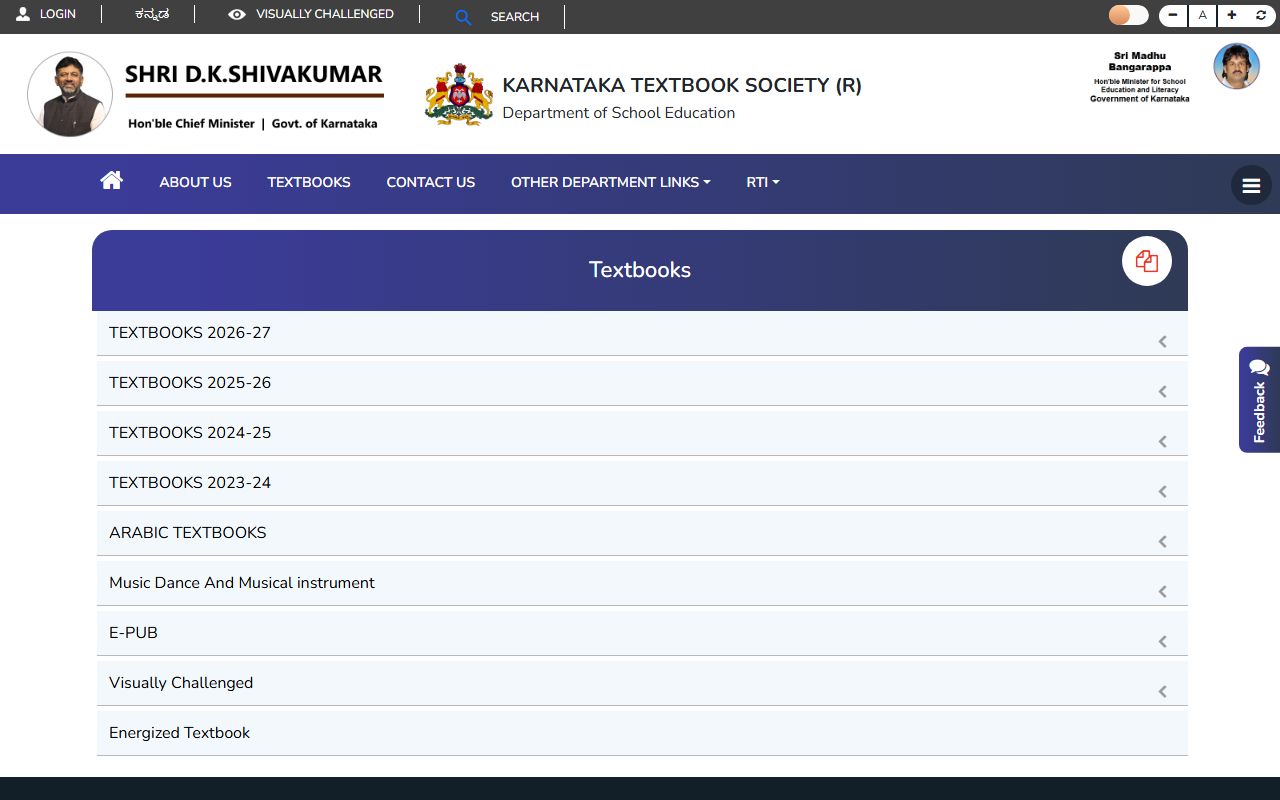
Task: Click the Karnataka state emblem logo
Action: point(459,94)
